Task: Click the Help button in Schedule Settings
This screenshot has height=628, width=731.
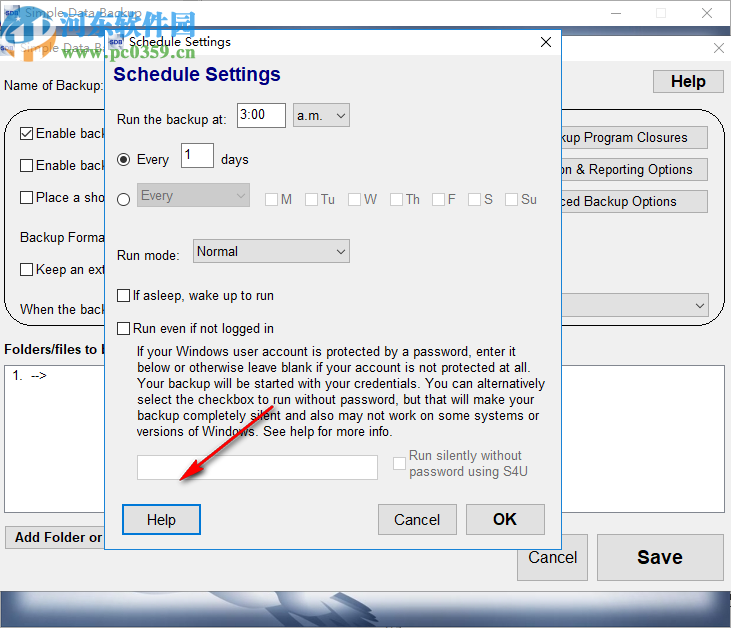Action: pos(161,519)
